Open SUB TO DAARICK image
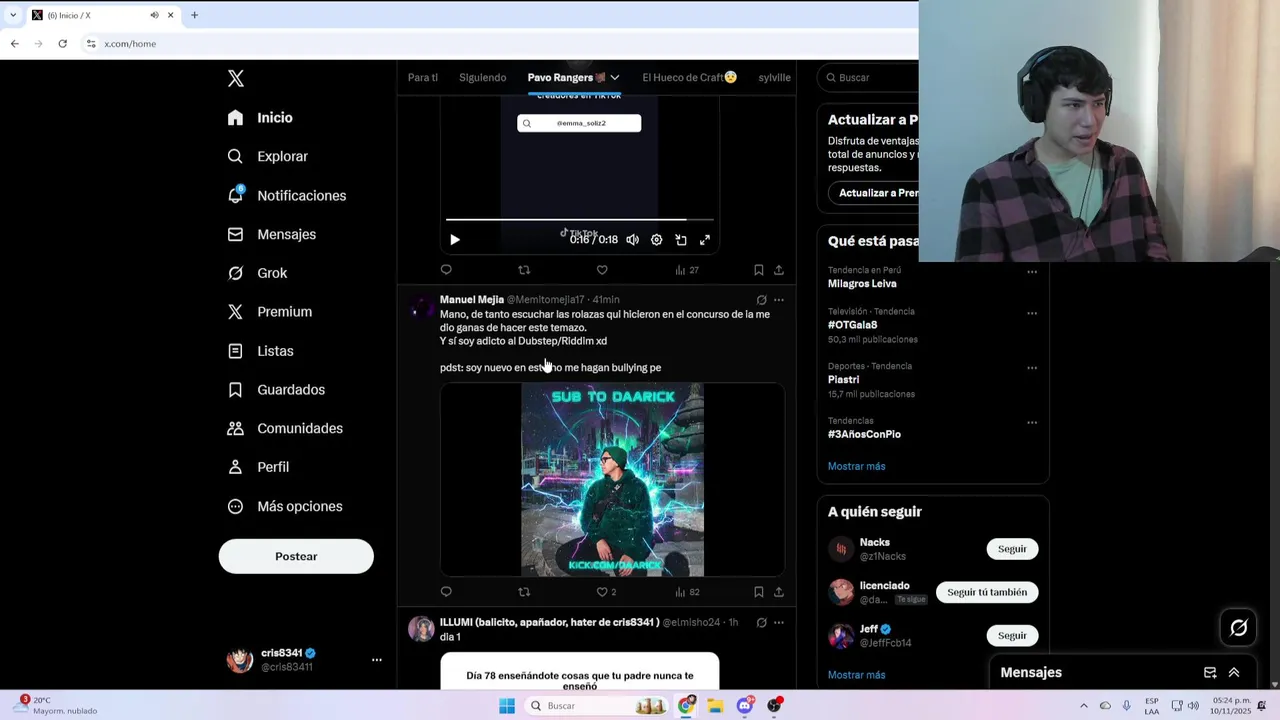Viewport: 1280px width, 720px height. pos(612,480)
